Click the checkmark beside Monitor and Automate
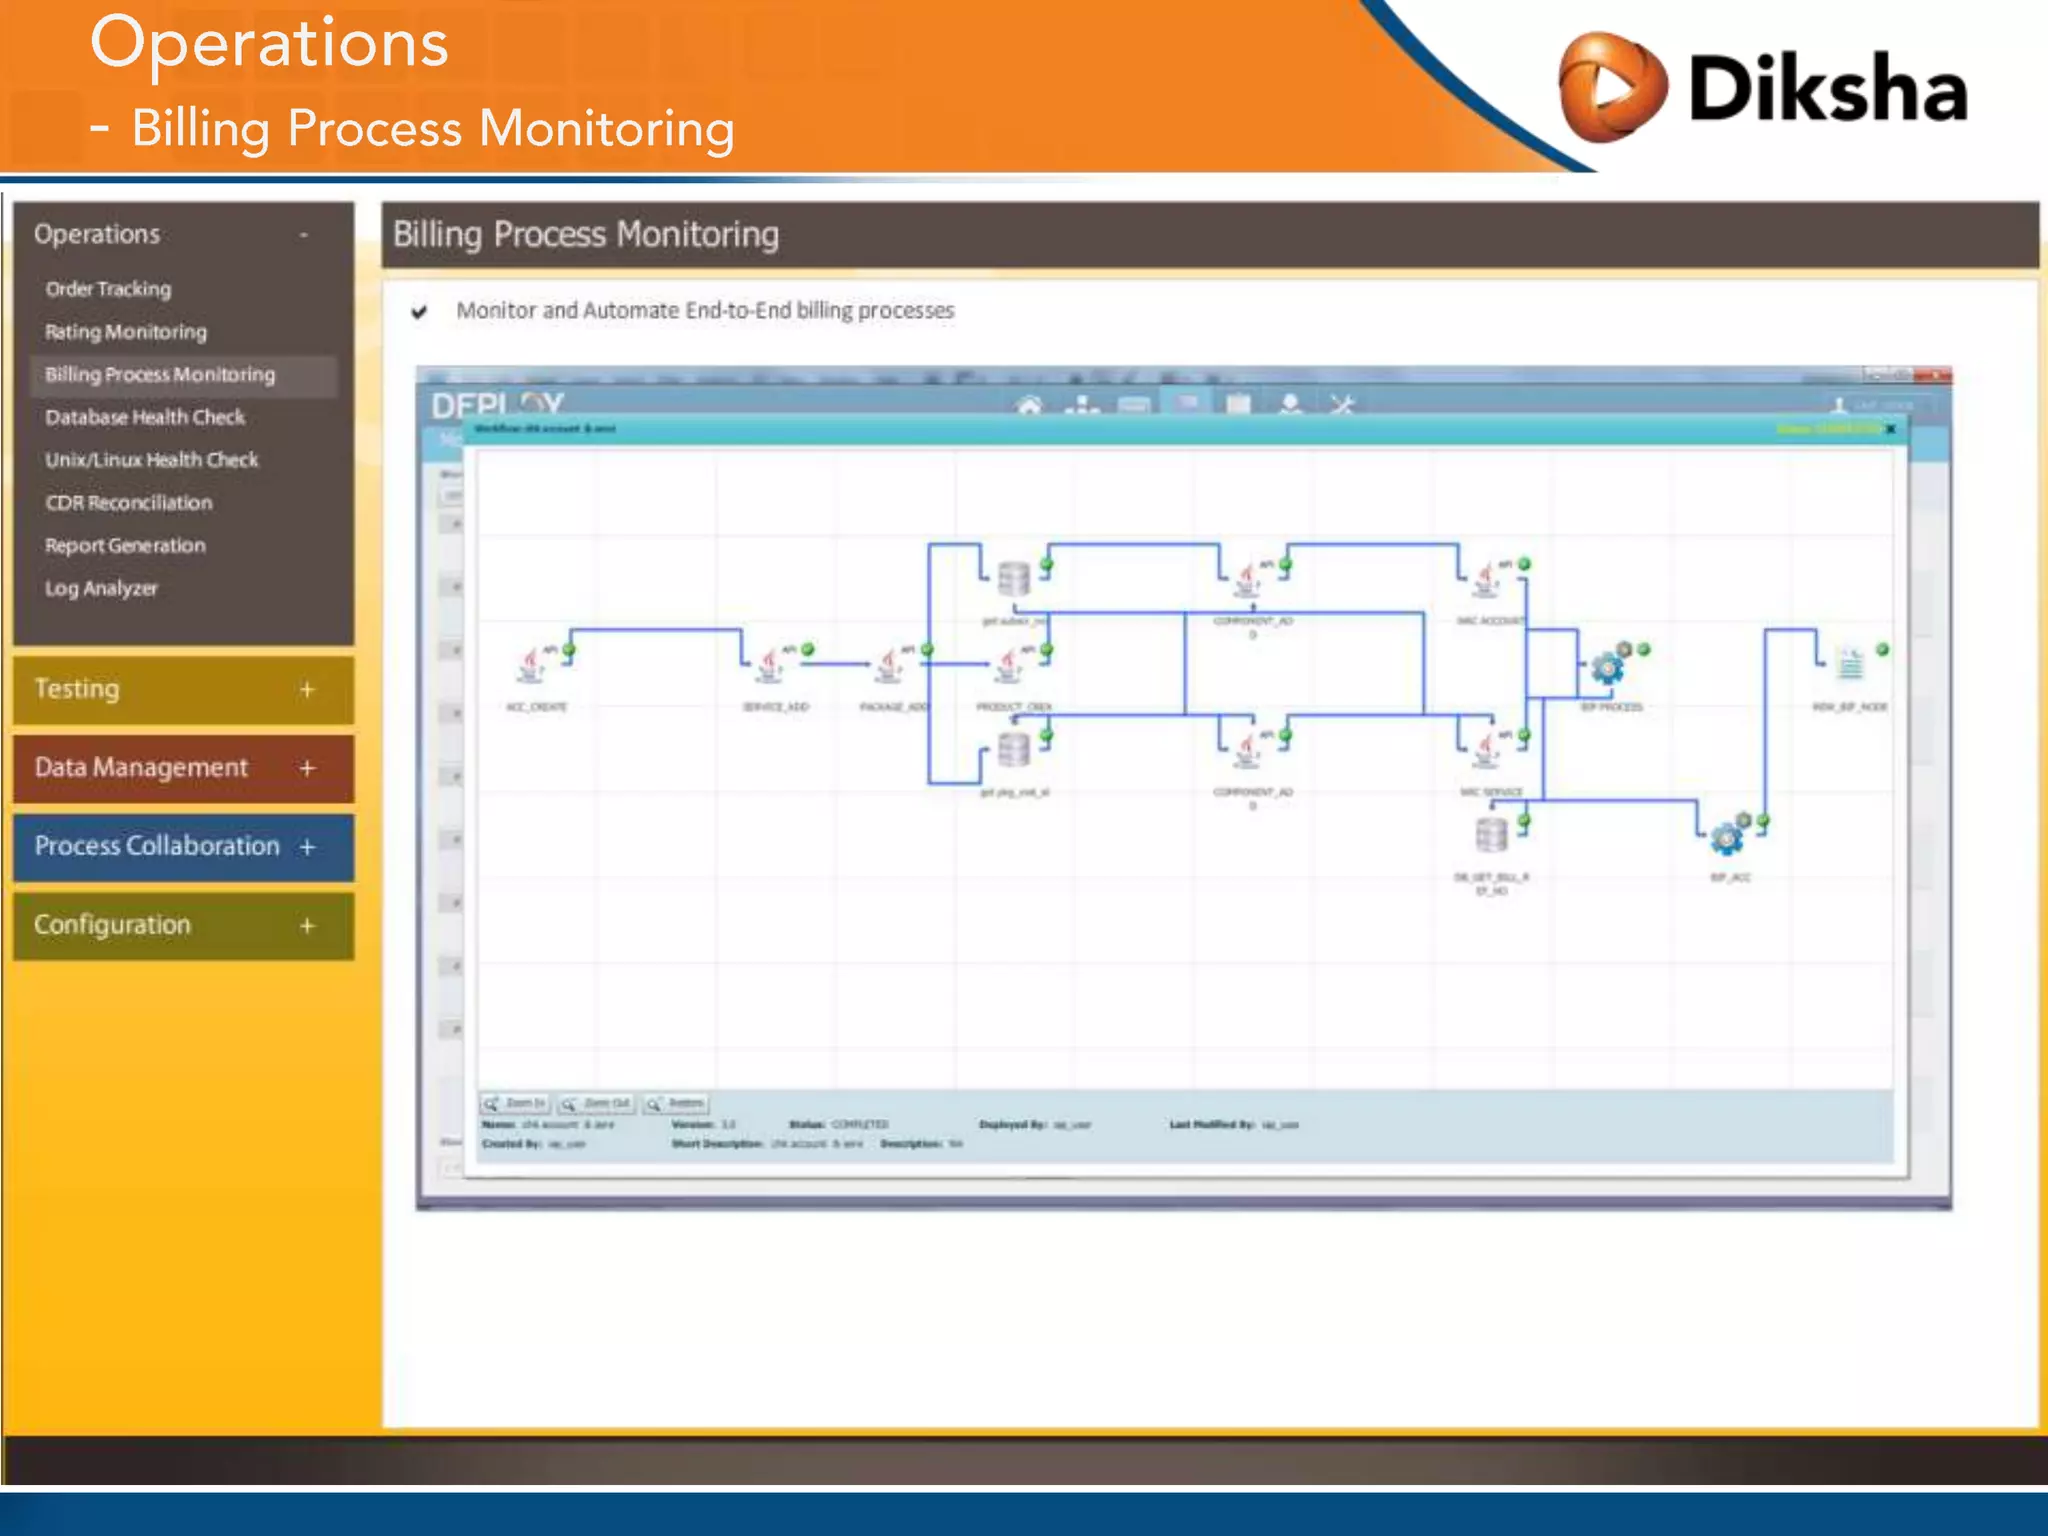 coord(420,312)
